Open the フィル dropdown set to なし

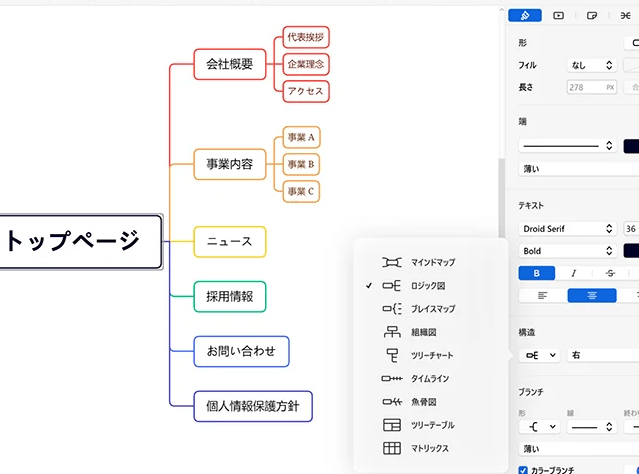[592, 65]
